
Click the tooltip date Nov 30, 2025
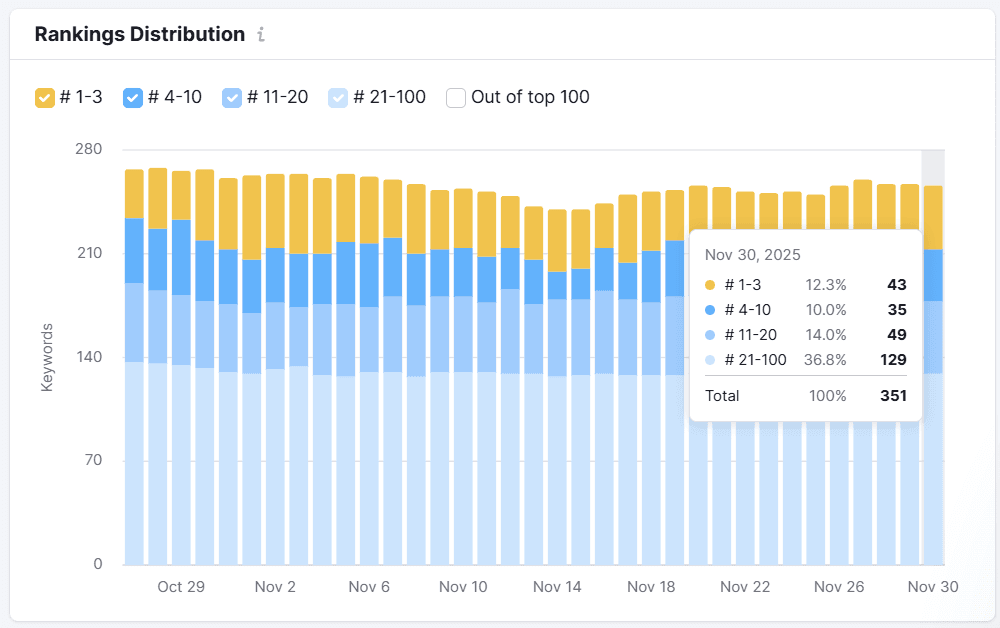coord(753,255)
